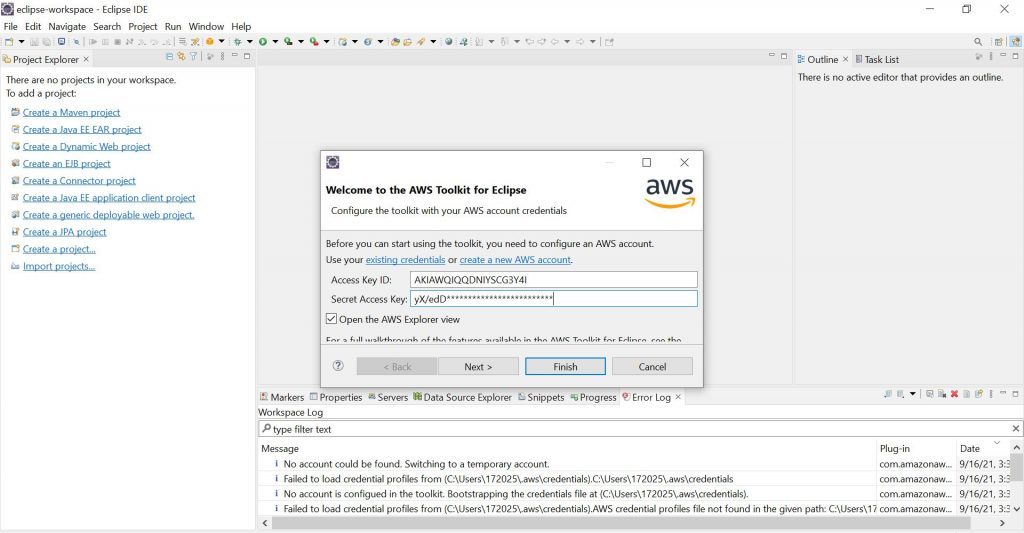
Task: Click the green Run toolbar icon
Action: 263,41
